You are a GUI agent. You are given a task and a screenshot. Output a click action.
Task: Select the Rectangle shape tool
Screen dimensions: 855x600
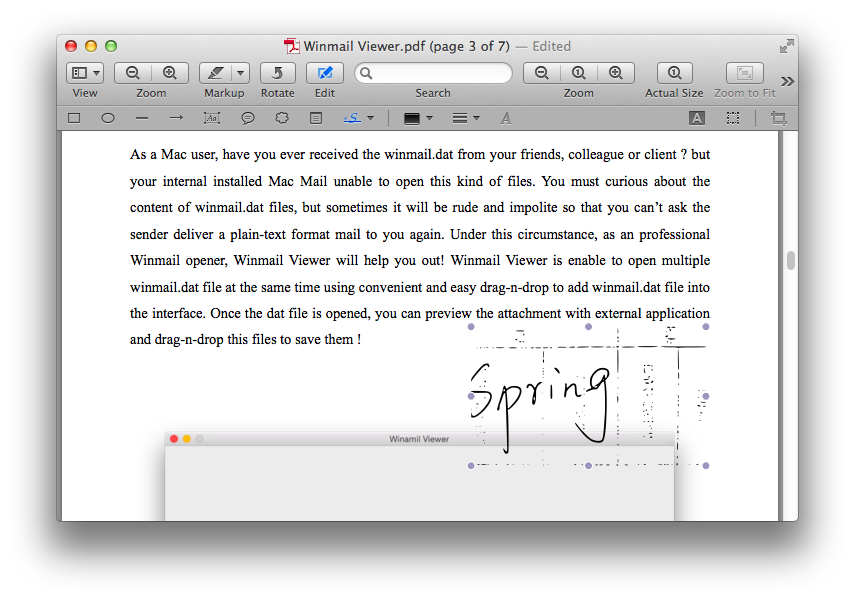tap(74, 118)
